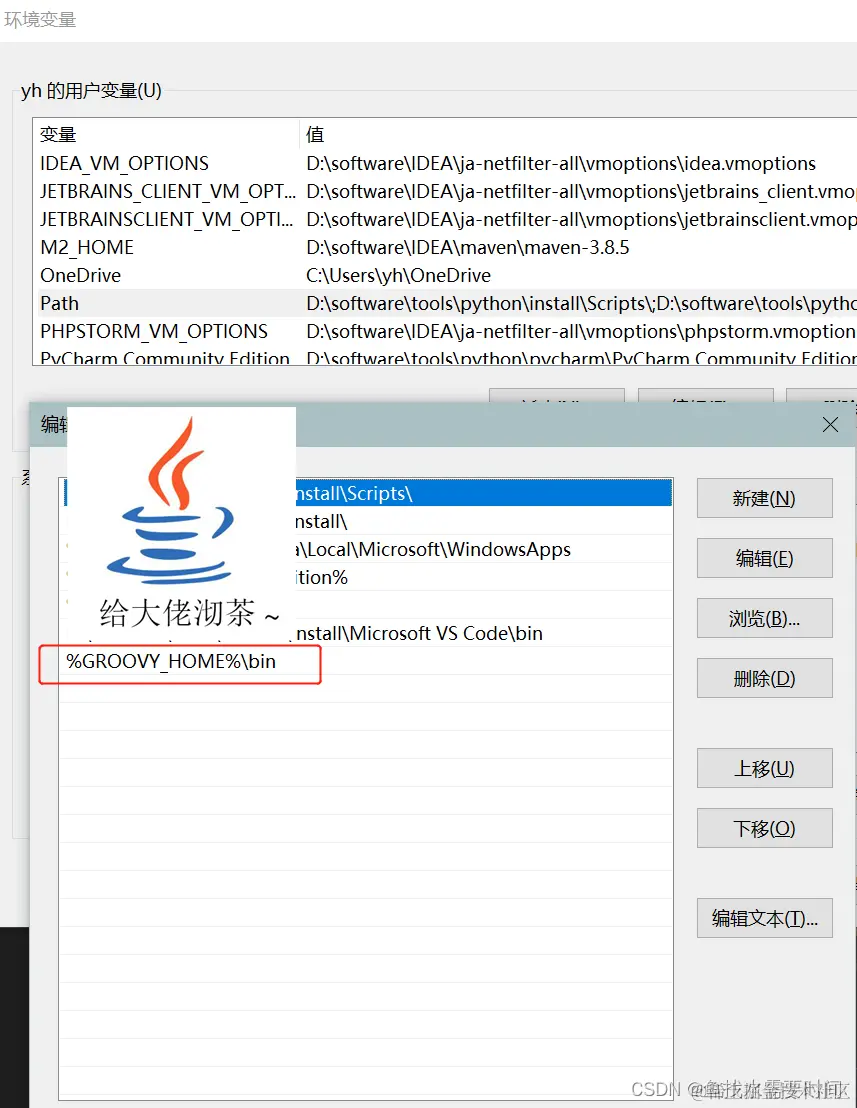Select the OneDrive variable row
857x1108 pixels.
pos(445,275)
